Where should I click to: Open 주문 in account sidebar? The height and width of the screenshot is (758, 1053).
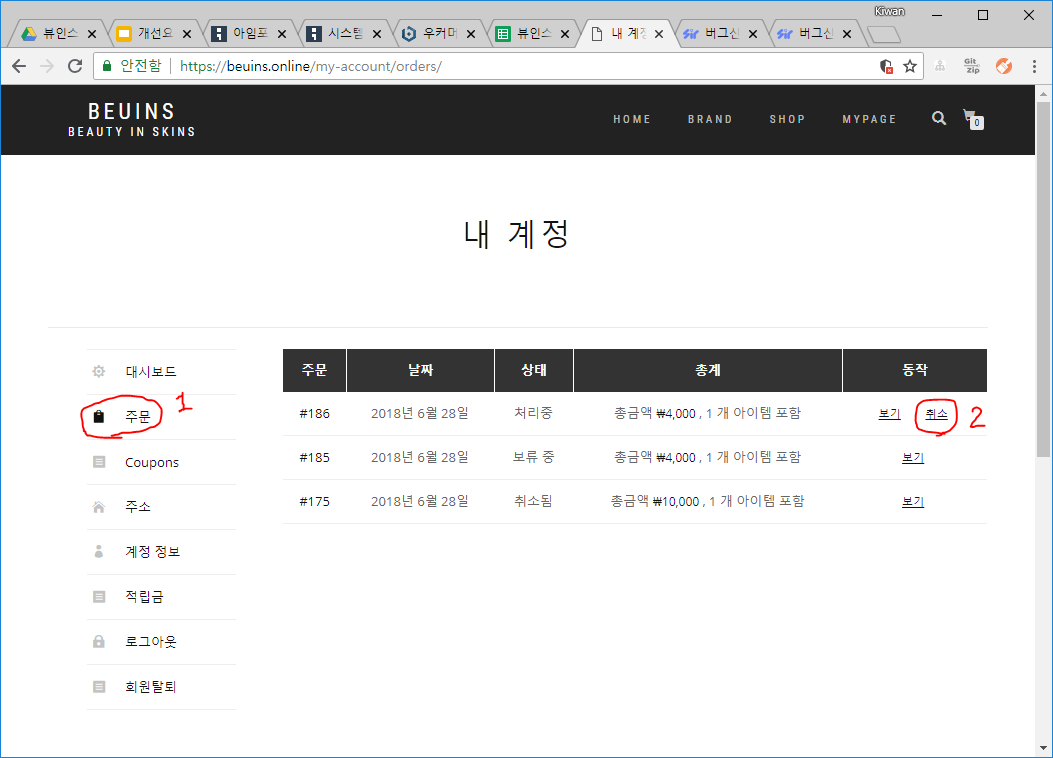pos(138,416)
